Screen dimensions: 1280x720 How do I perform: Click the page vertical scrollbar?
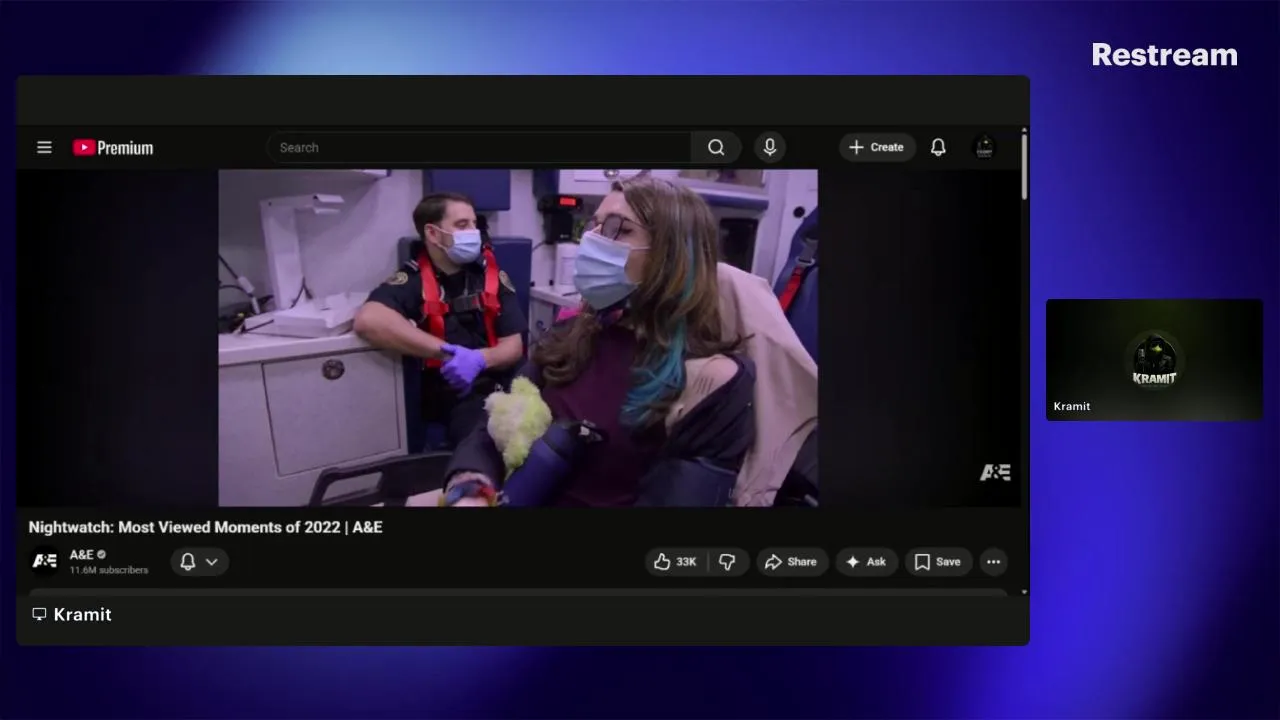click(1023, 165)
